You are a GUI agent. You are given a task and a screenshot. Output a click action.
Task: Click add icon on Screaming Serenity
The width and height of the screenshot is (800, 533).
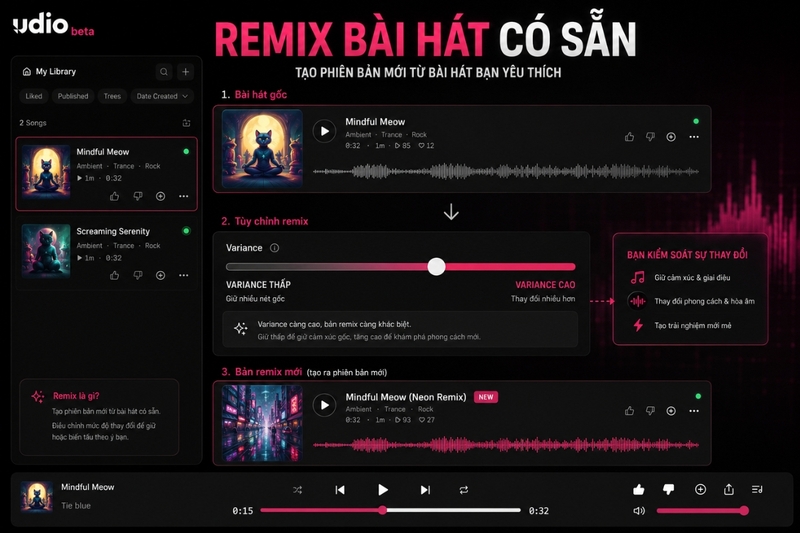(x=160, y=275)
